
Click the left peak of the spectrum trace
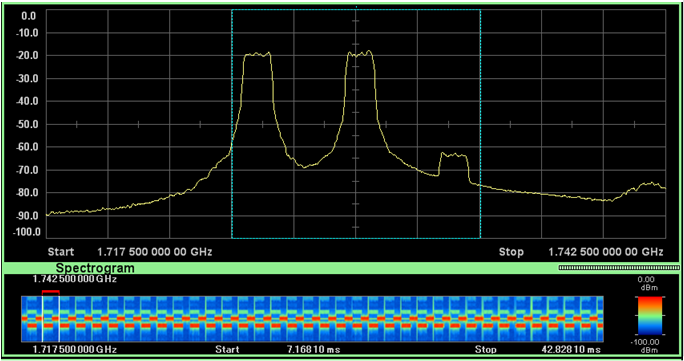[257, 54]
